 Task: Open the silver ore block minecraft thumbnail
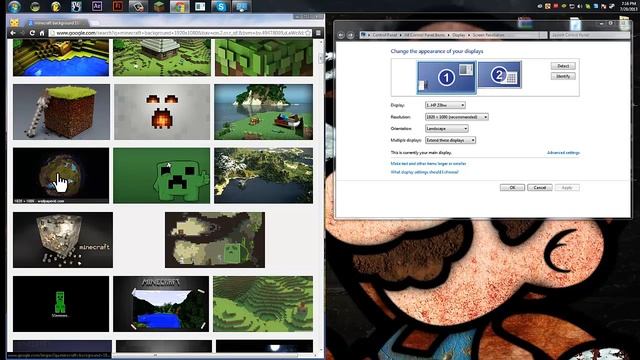(63, 240)
